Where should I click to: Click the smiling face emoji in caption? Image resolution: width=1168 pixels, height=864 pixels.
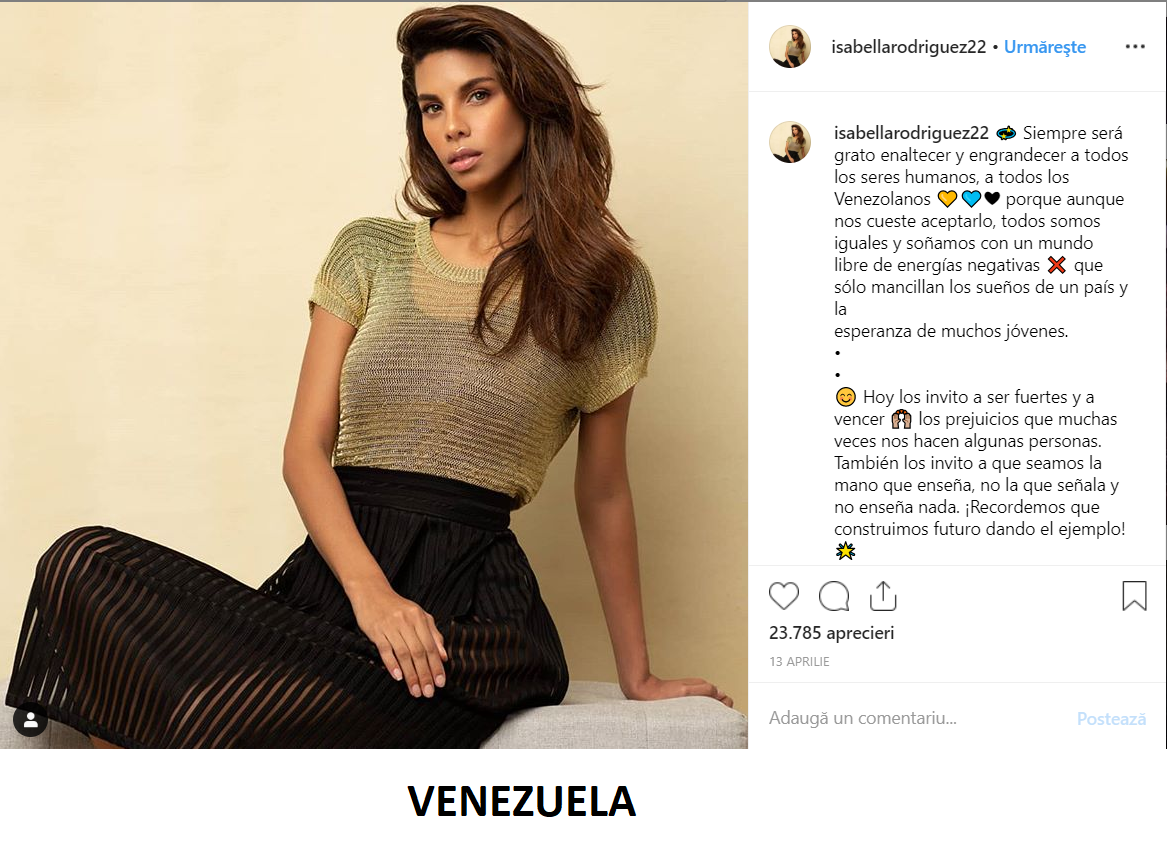tap(845, 397)
